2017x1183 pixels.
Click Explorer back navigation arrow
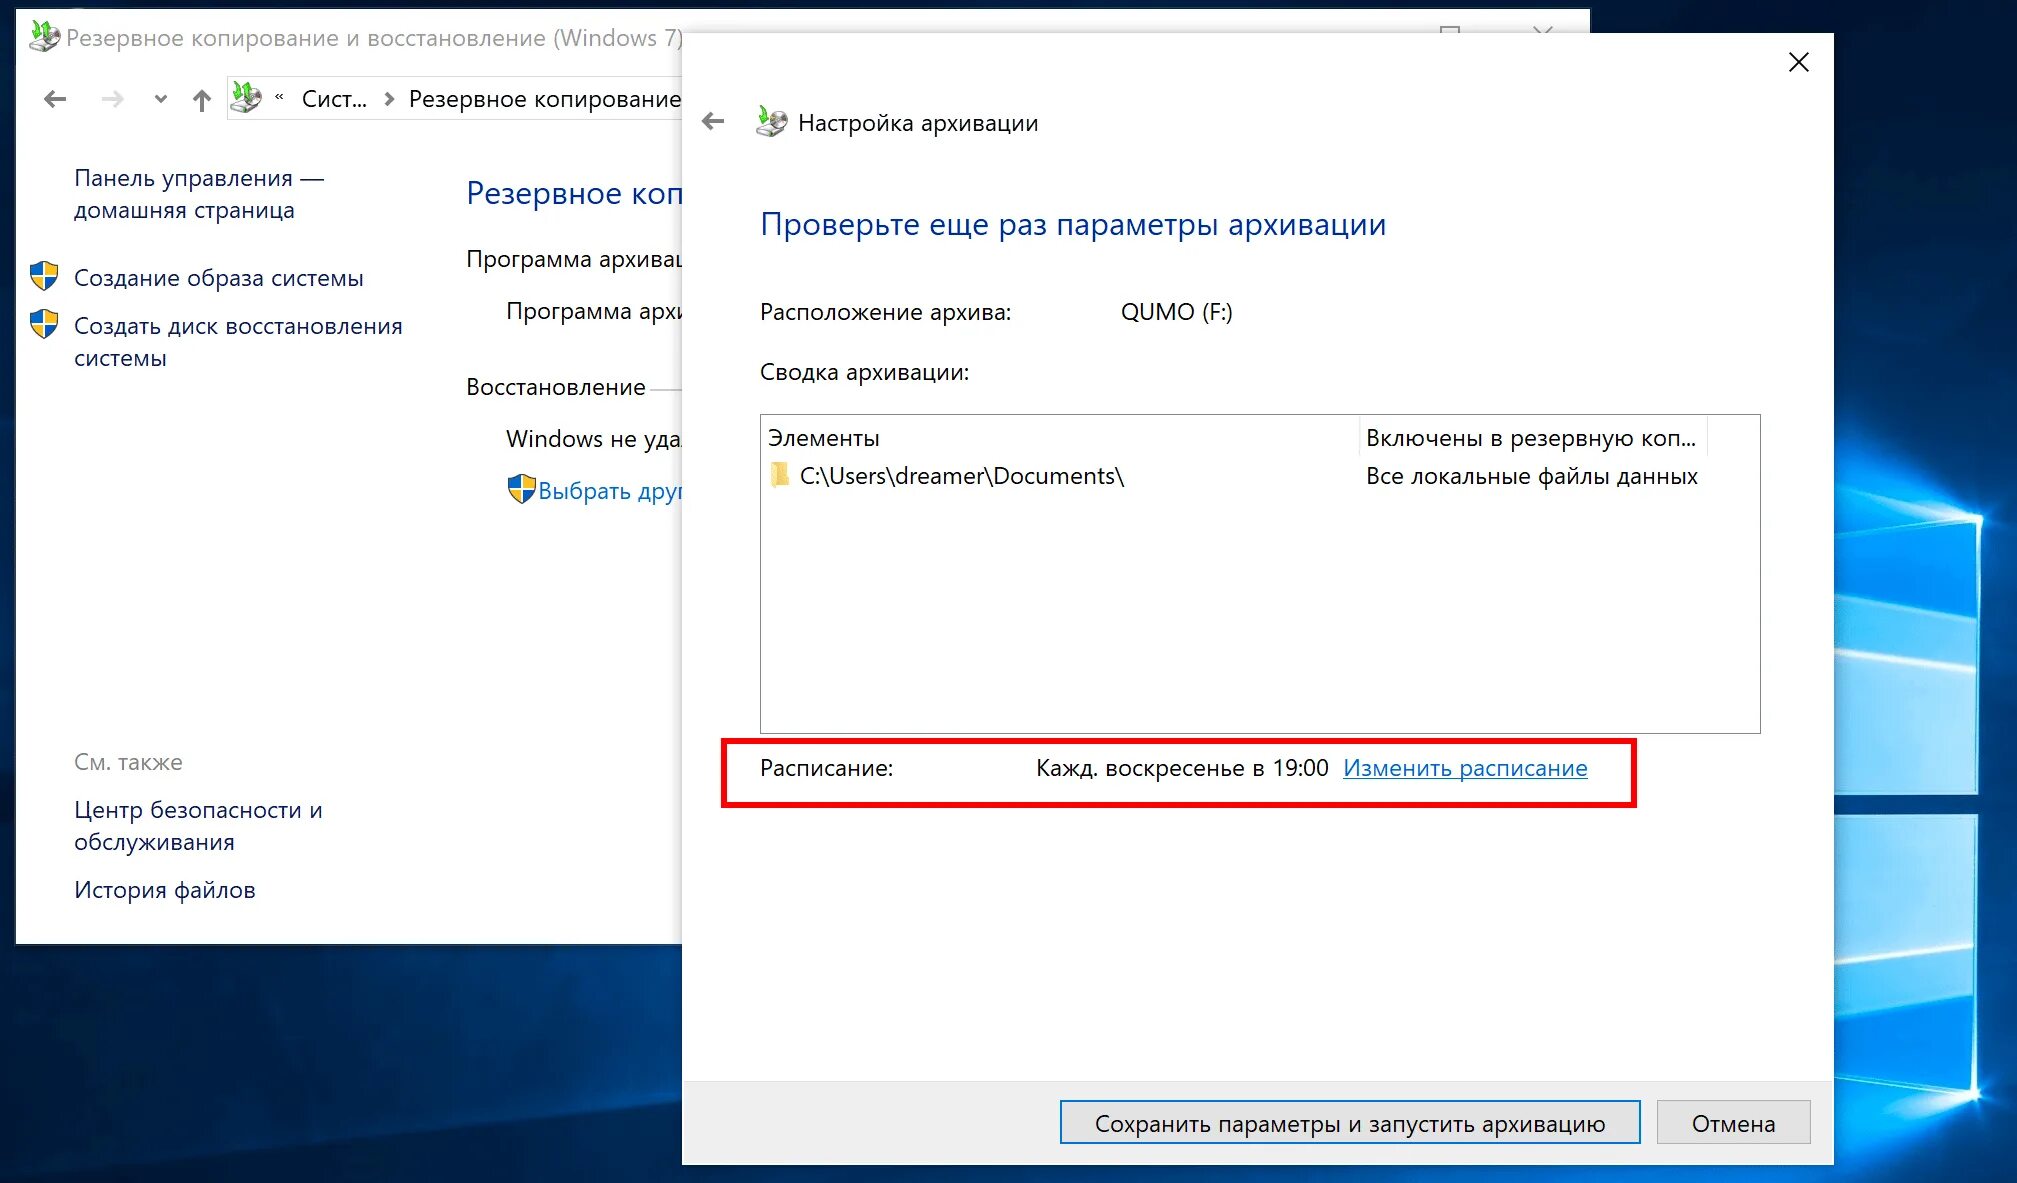coord(55,99)
